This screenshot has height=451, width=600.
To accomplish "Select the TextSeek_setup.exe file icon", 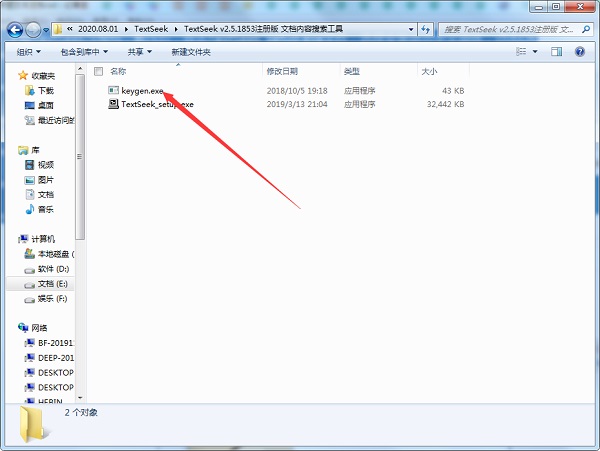I will click(114, 104).
